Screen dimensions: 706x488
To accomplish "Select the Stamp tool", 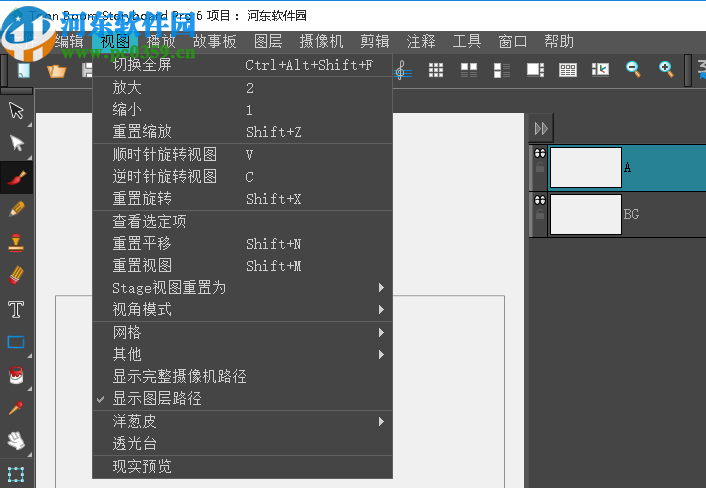I will point(16,243).
